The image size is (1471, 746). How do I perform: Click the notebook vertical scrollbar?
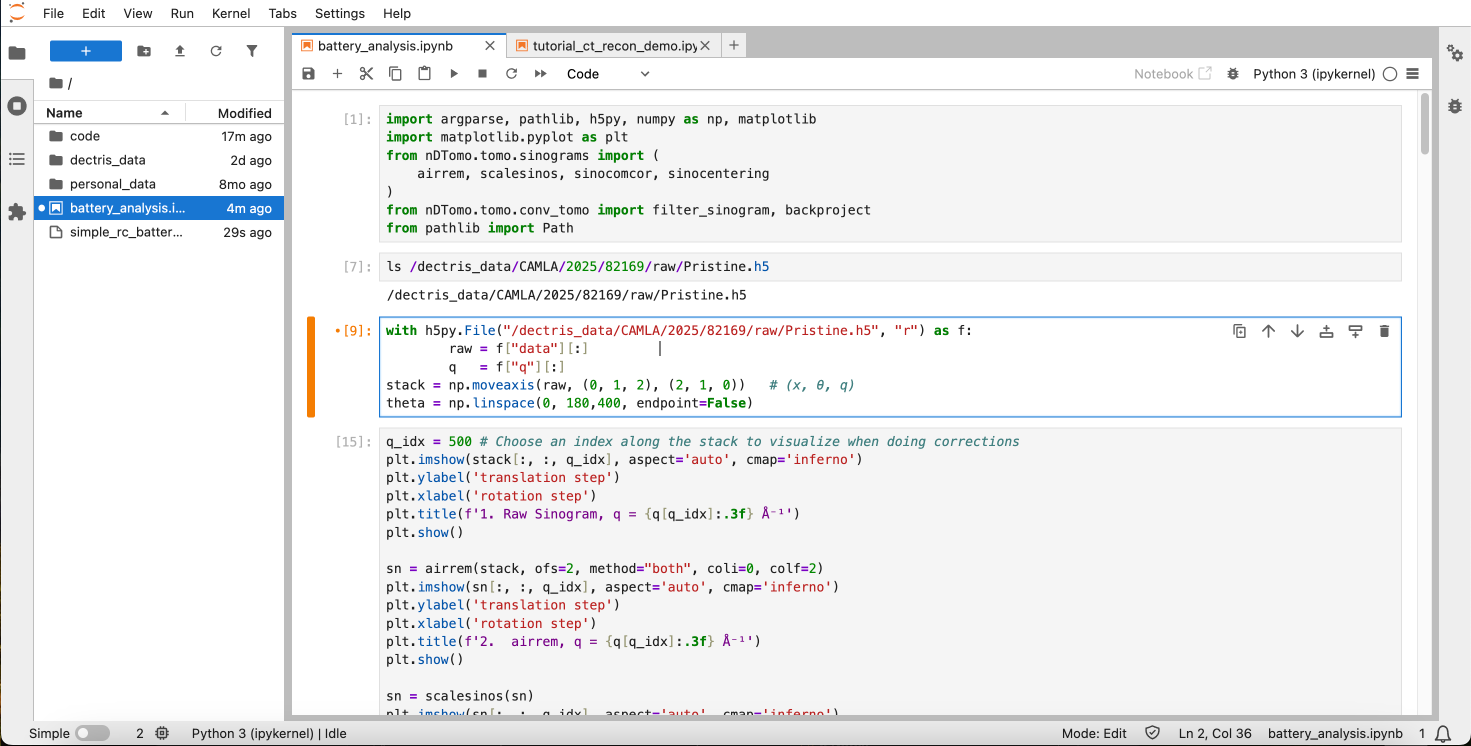(x=1424, y=125)
